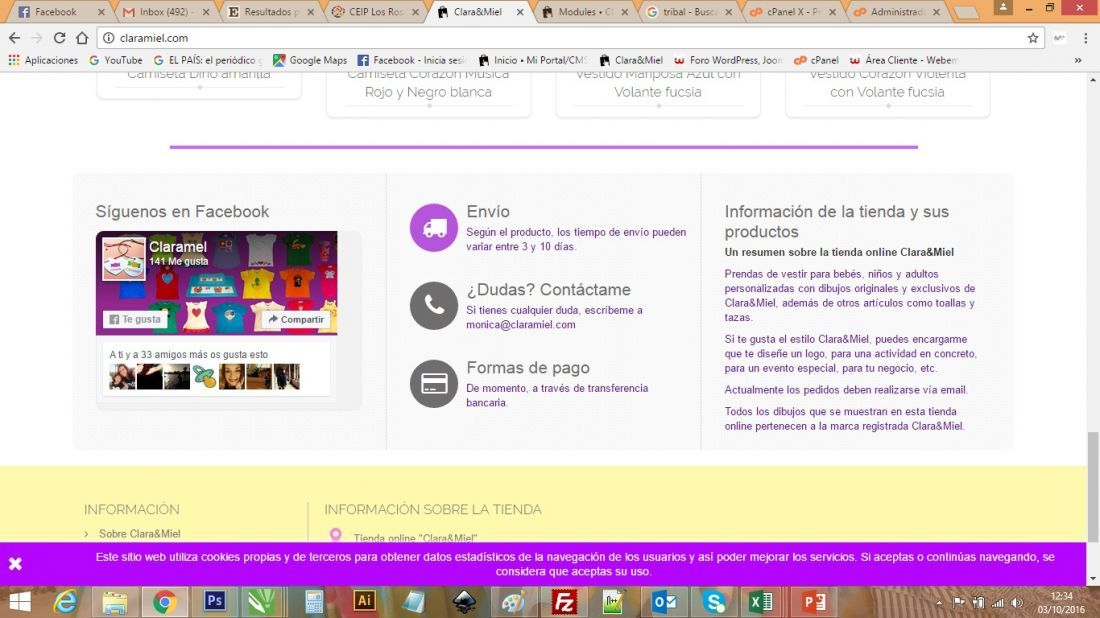The height and width of the screenshot is (618, 1100).
Task: Switch to the CEIP Los Ros tab
Action: 375,12
